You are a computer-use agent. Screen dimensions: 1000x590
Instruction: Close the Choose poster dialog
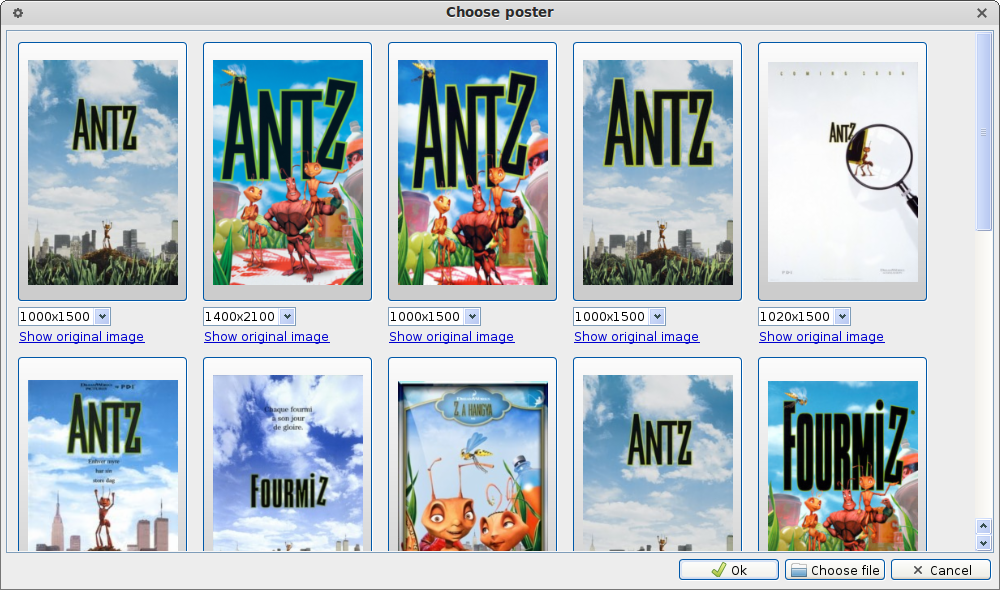pyautogui.click(x=982, y=13)
